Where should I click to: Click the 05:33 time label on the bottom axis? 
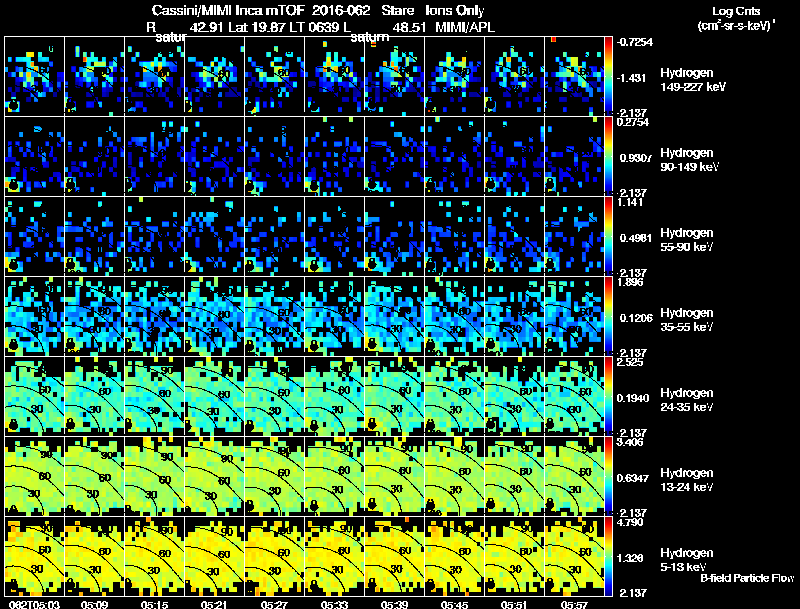coord(334,604)
